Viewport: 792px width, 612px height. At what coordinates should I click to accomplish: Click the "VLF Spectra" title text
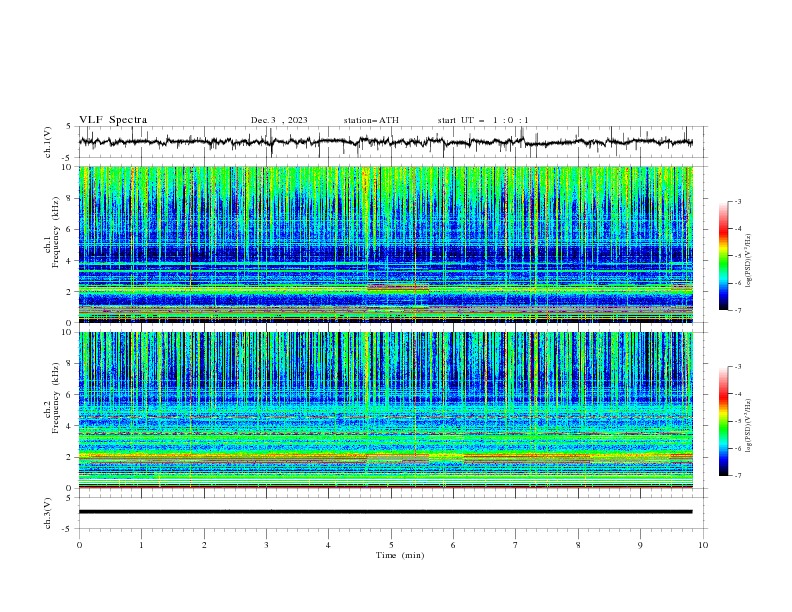tap(113, 120)
